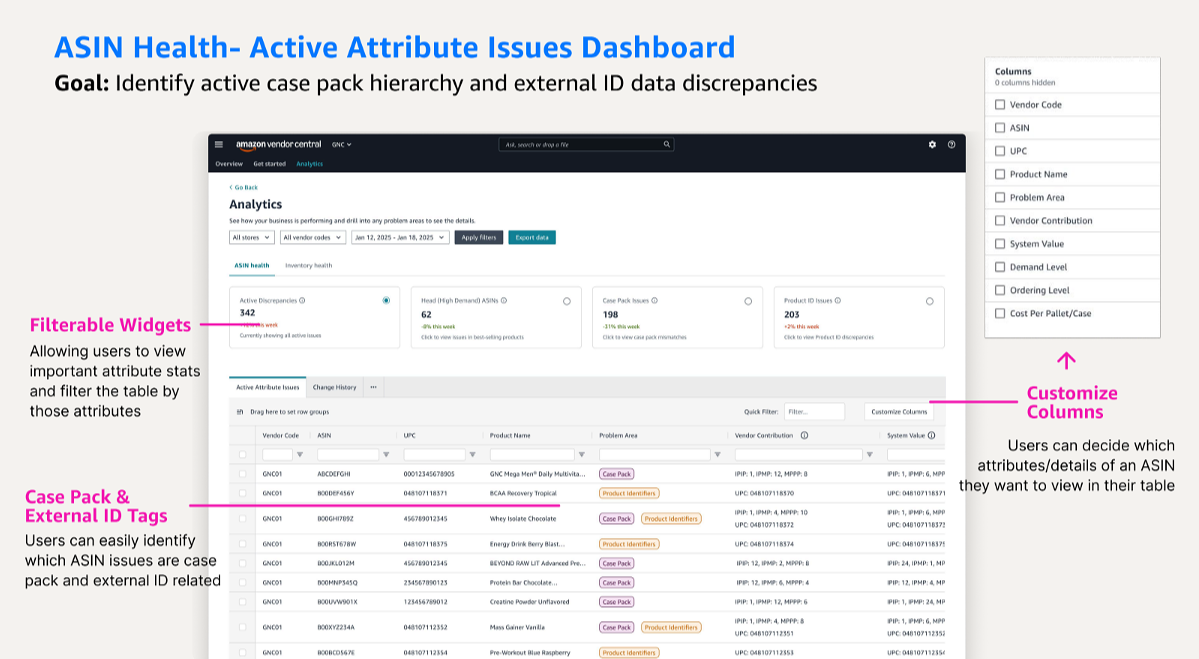Switch to the Change History tab
The width and height of the screenshot is (1199, 659).
334,387
